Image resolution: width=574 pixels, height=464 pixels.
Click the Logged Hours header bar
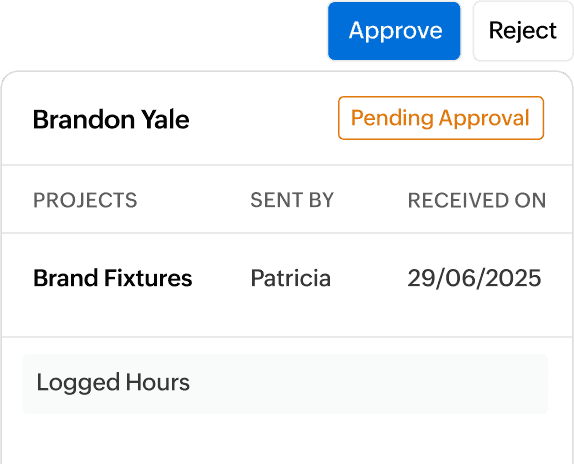[x=285, y=383]
